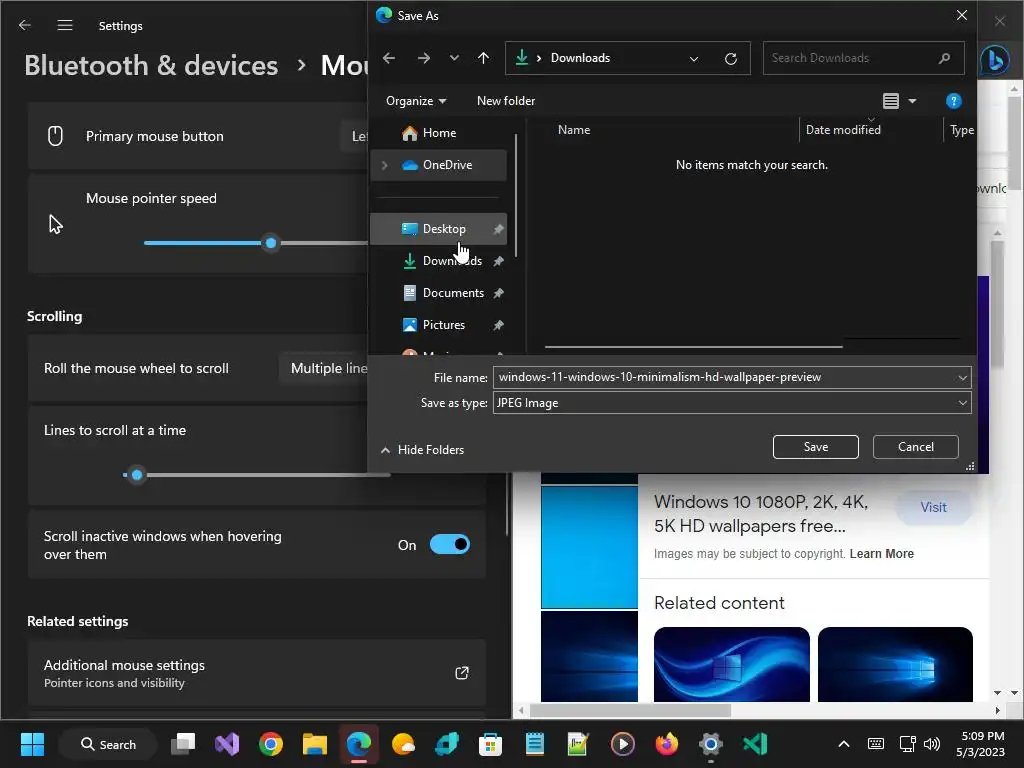Change view layout icon

pyautogui.click(x=891, y=101)
